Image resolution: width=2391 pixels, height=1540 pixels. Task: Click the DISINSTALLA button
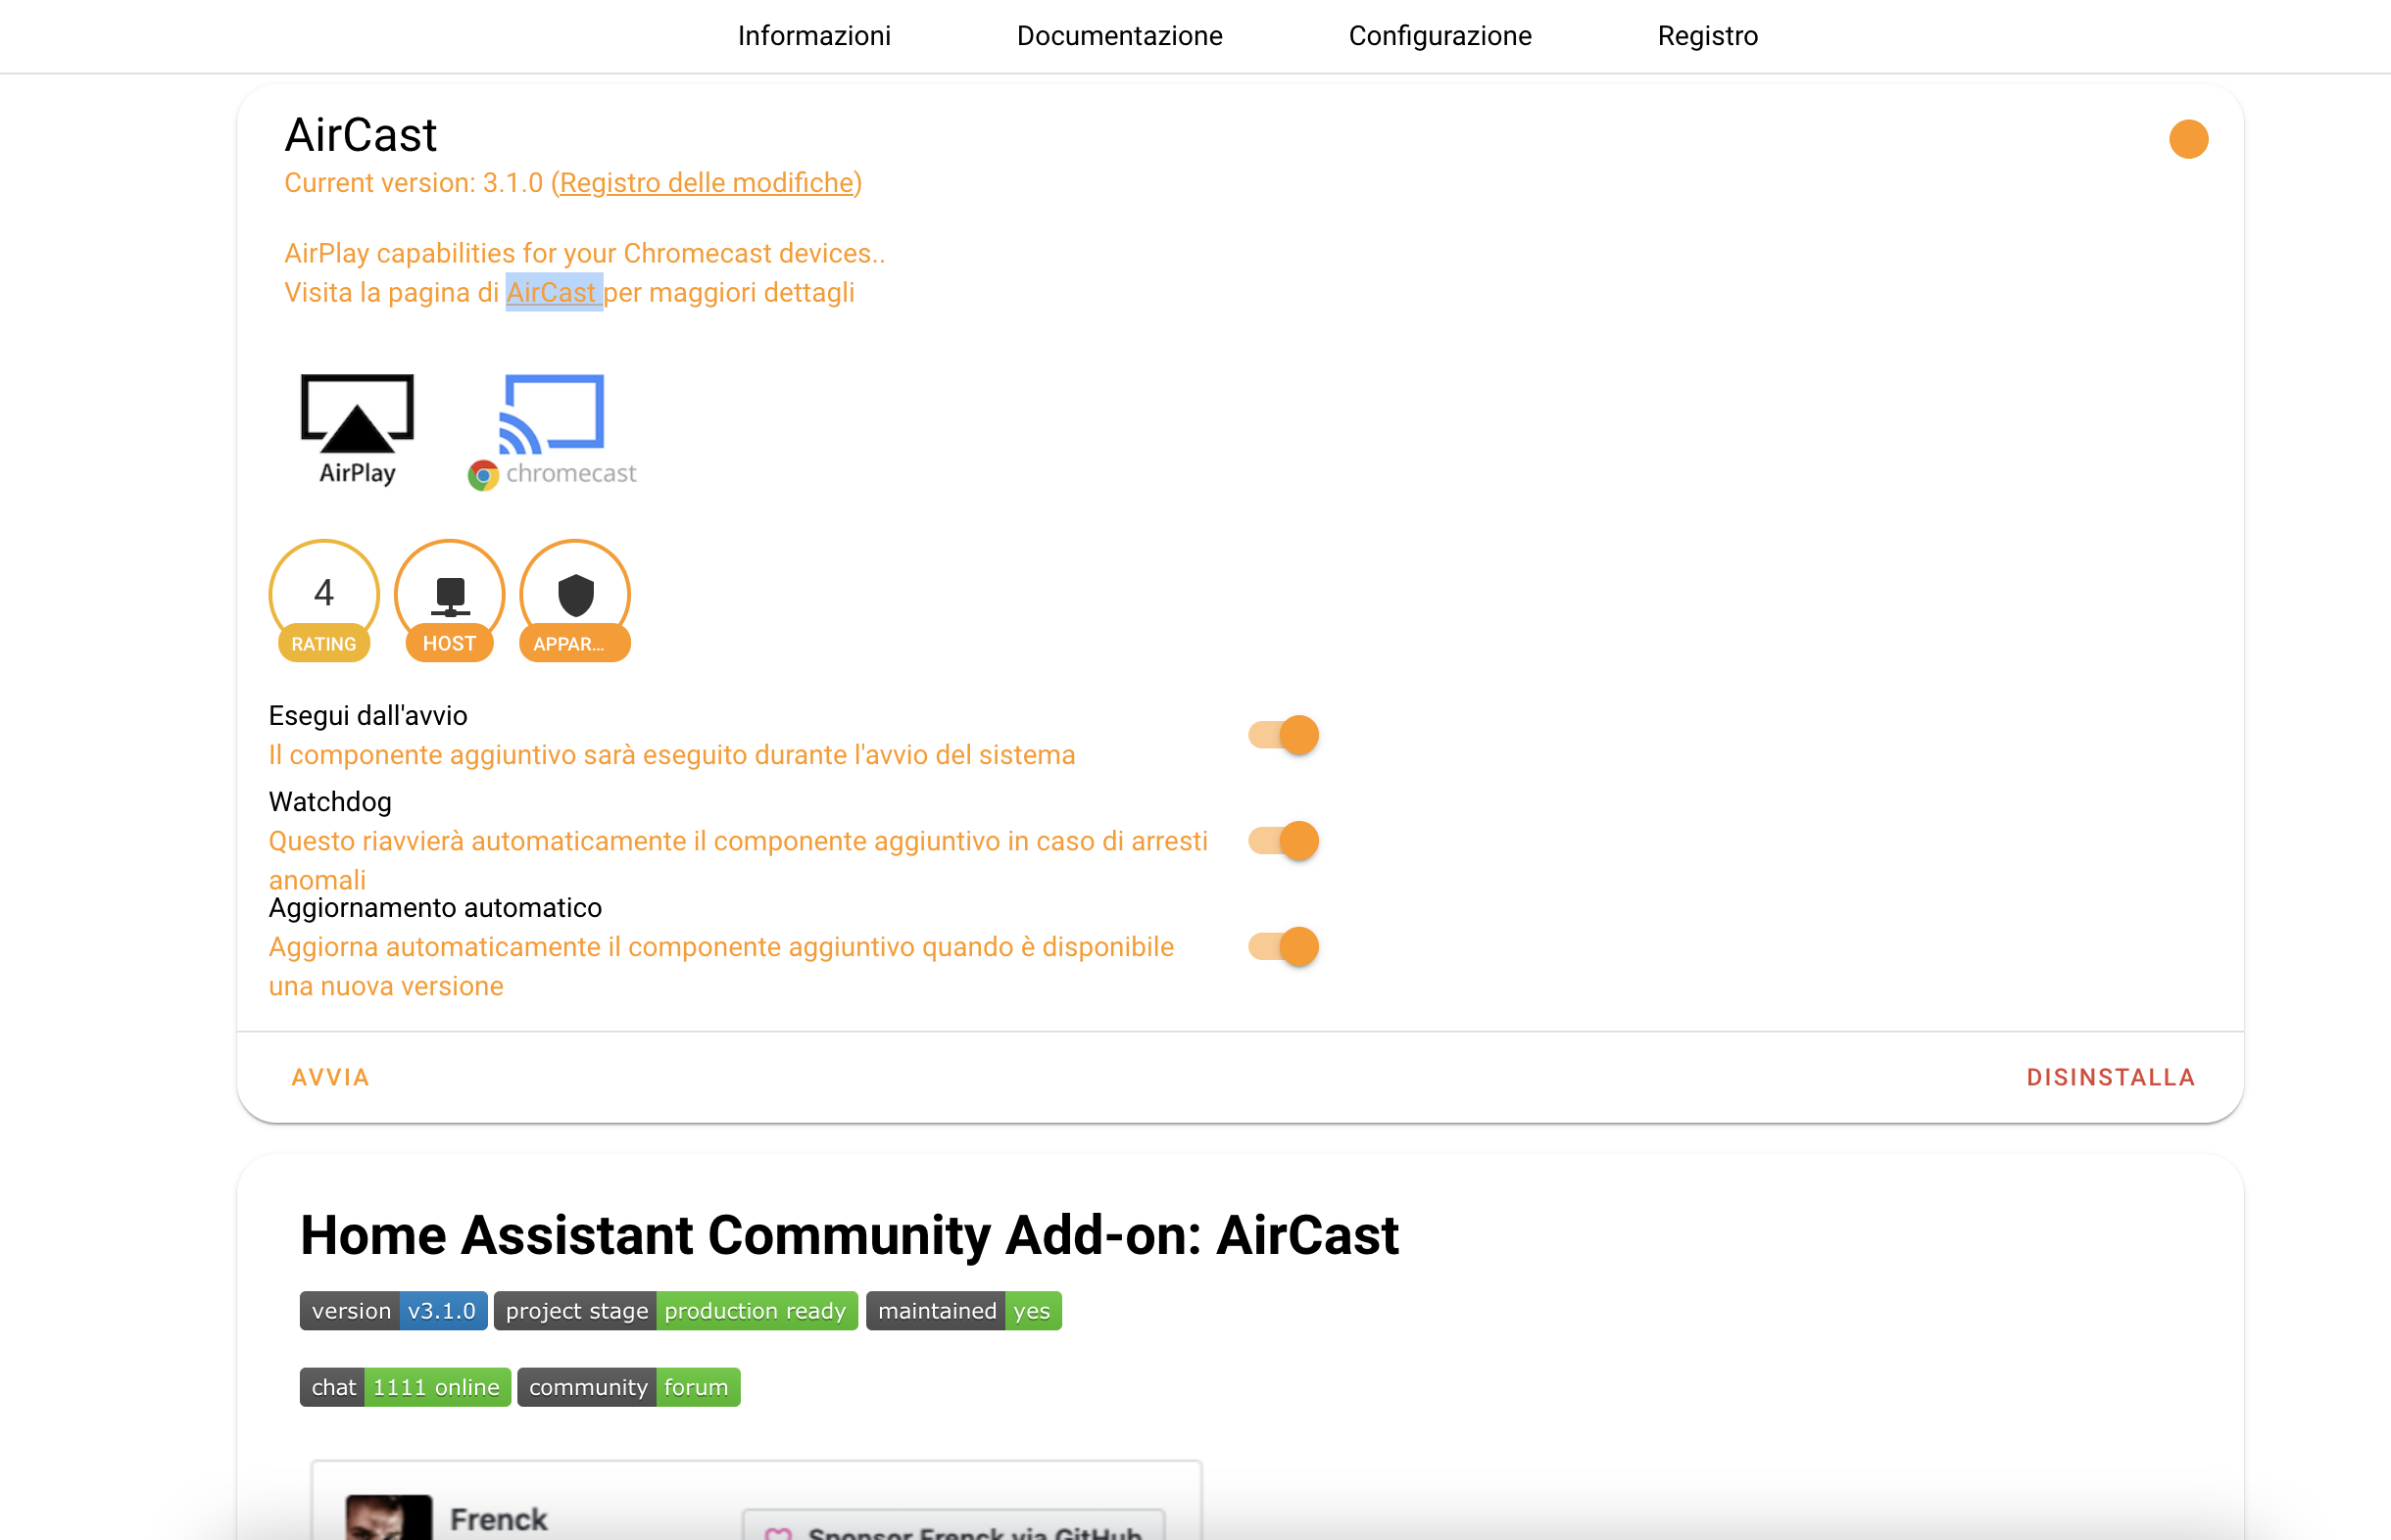(2110, 1077)
